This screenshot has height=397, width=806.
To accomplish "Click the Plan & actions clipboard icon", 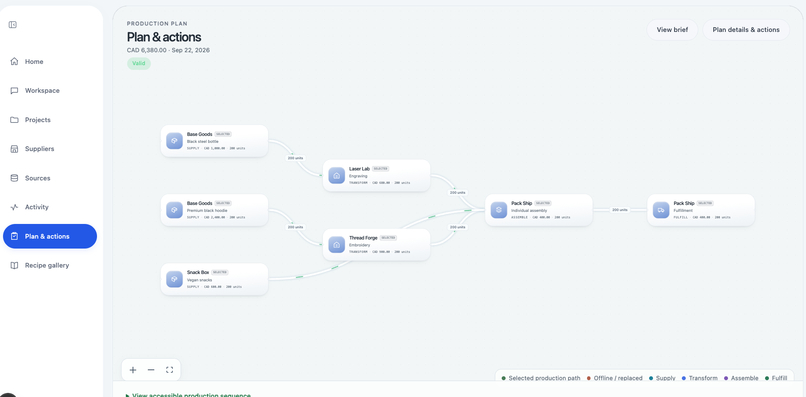I will [x=14, y=236].
